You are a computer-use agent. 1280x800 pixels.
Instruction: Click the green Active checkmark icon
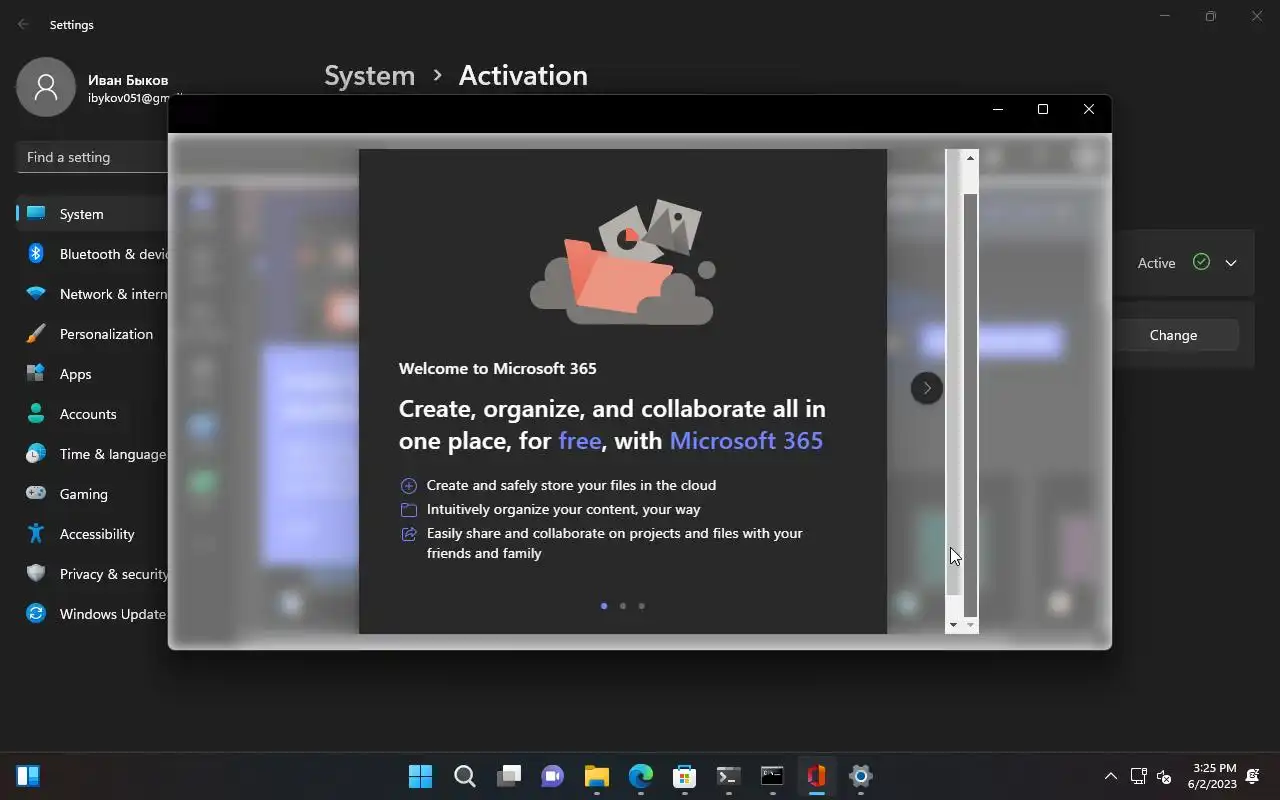tap(1202, 262)
